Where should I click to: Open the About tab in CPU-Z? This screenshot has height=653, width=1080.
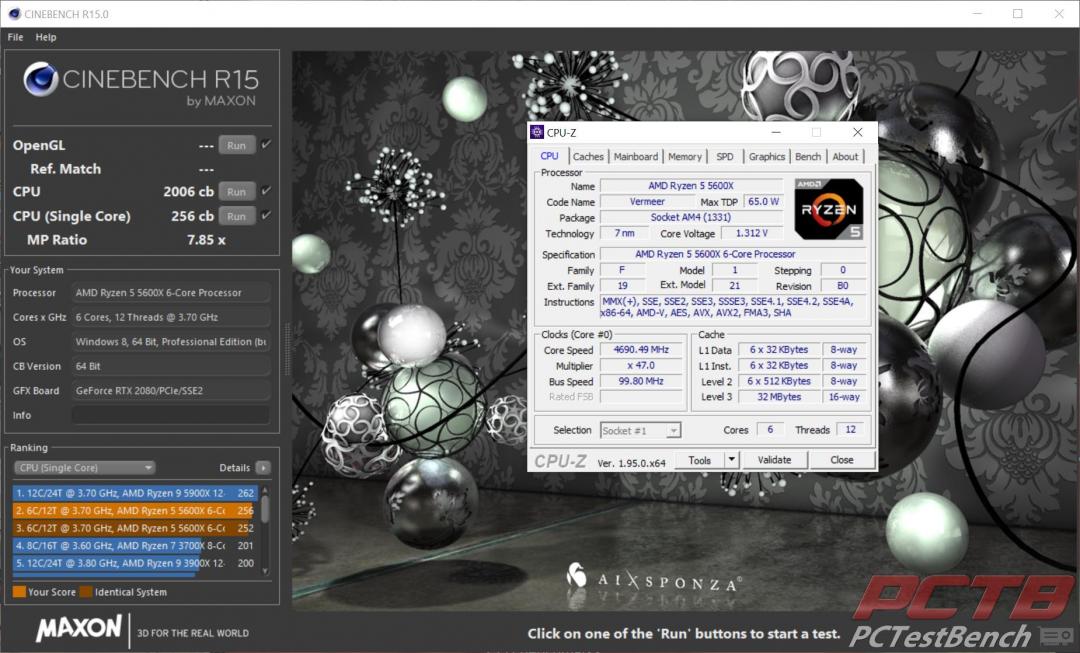point(845,157)
